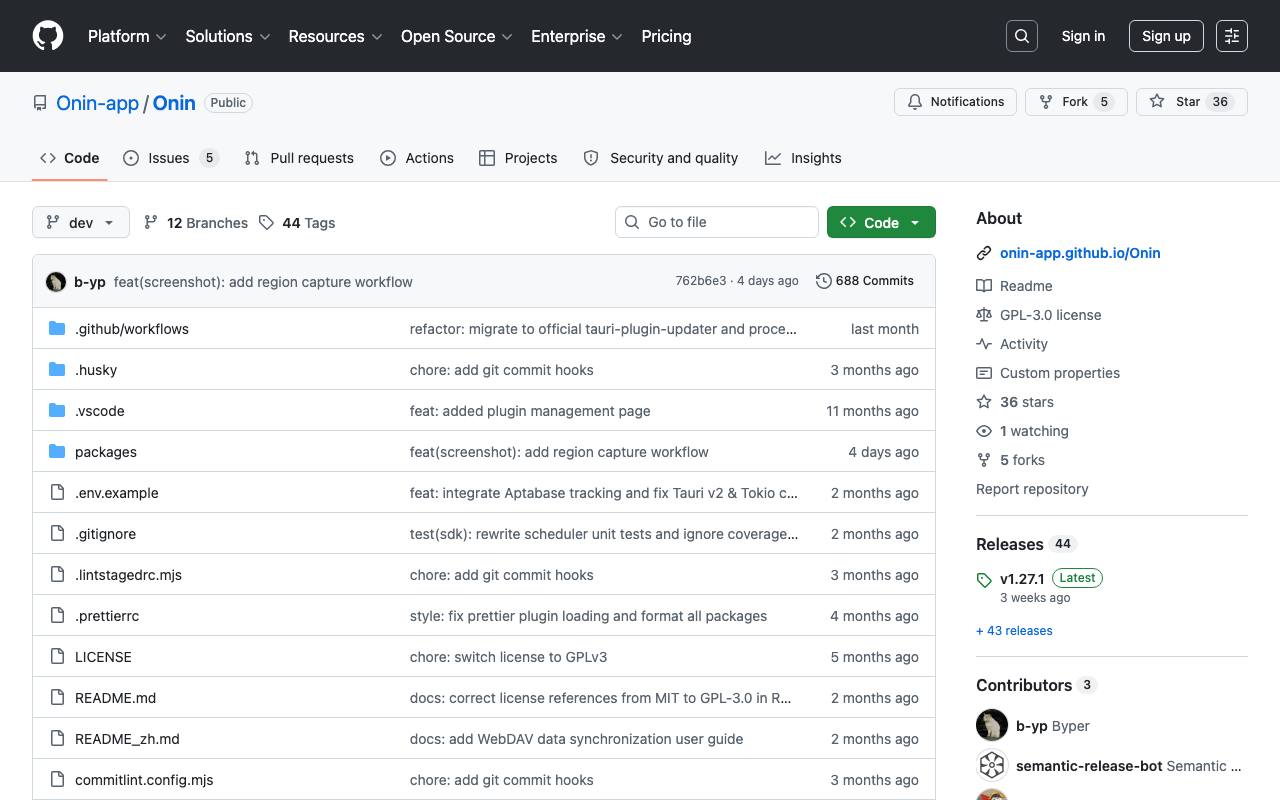Image resolution: width=1280 pixels, height=800 pixels.
Task: Click the .husky folder icon
Action: tap(57, 370)
